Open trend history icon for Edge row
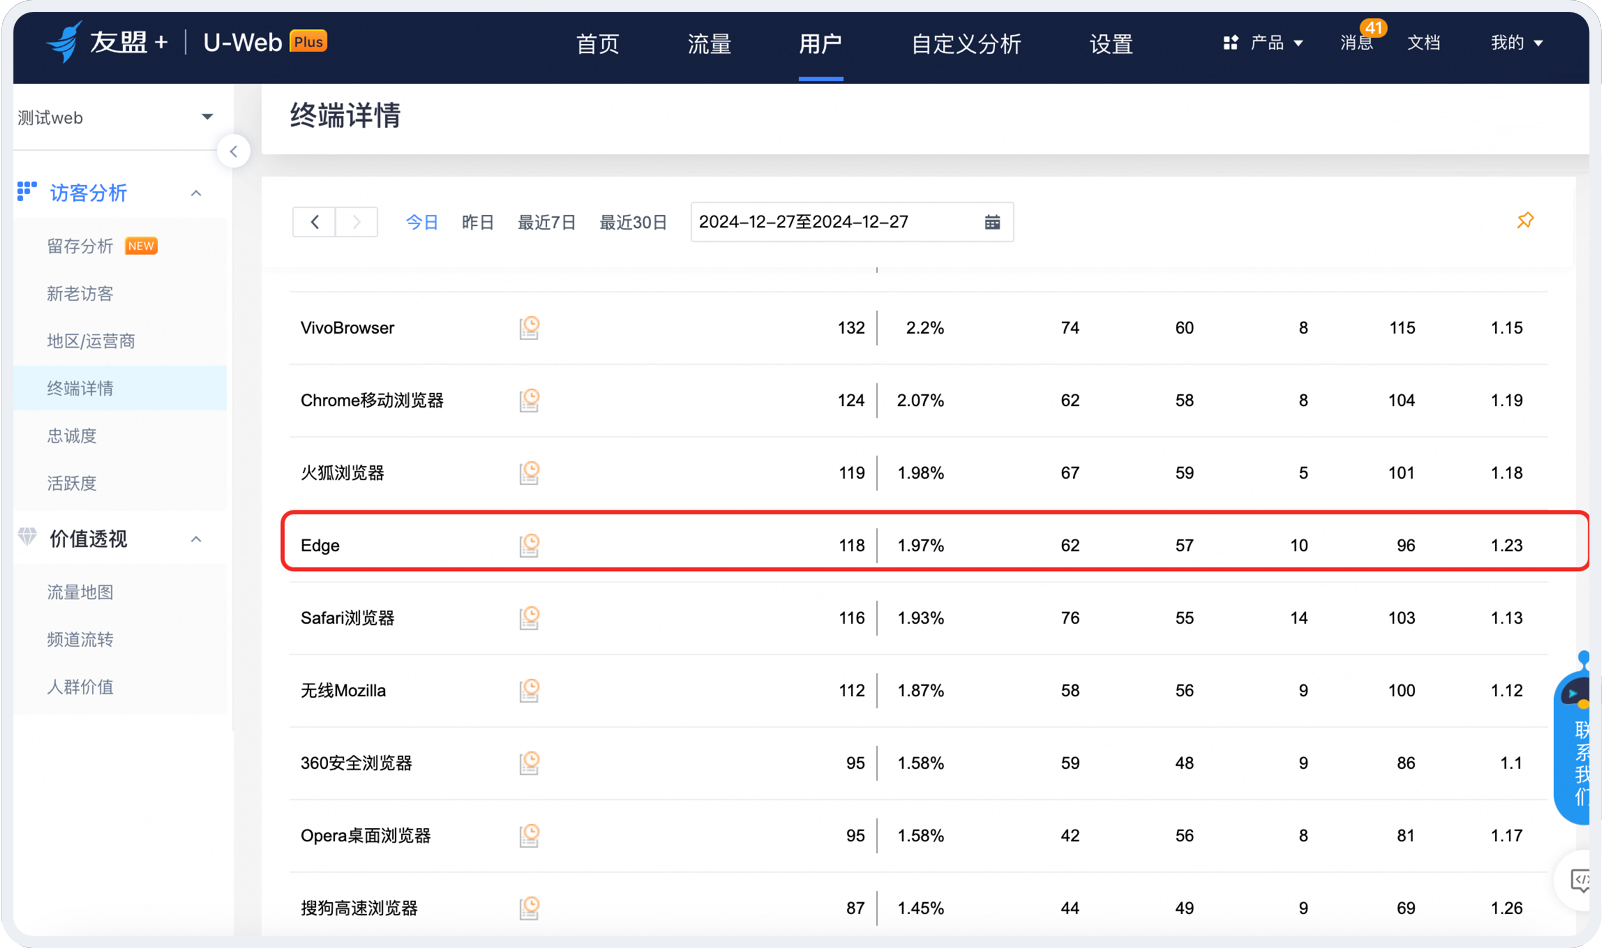 click(529, 545)
